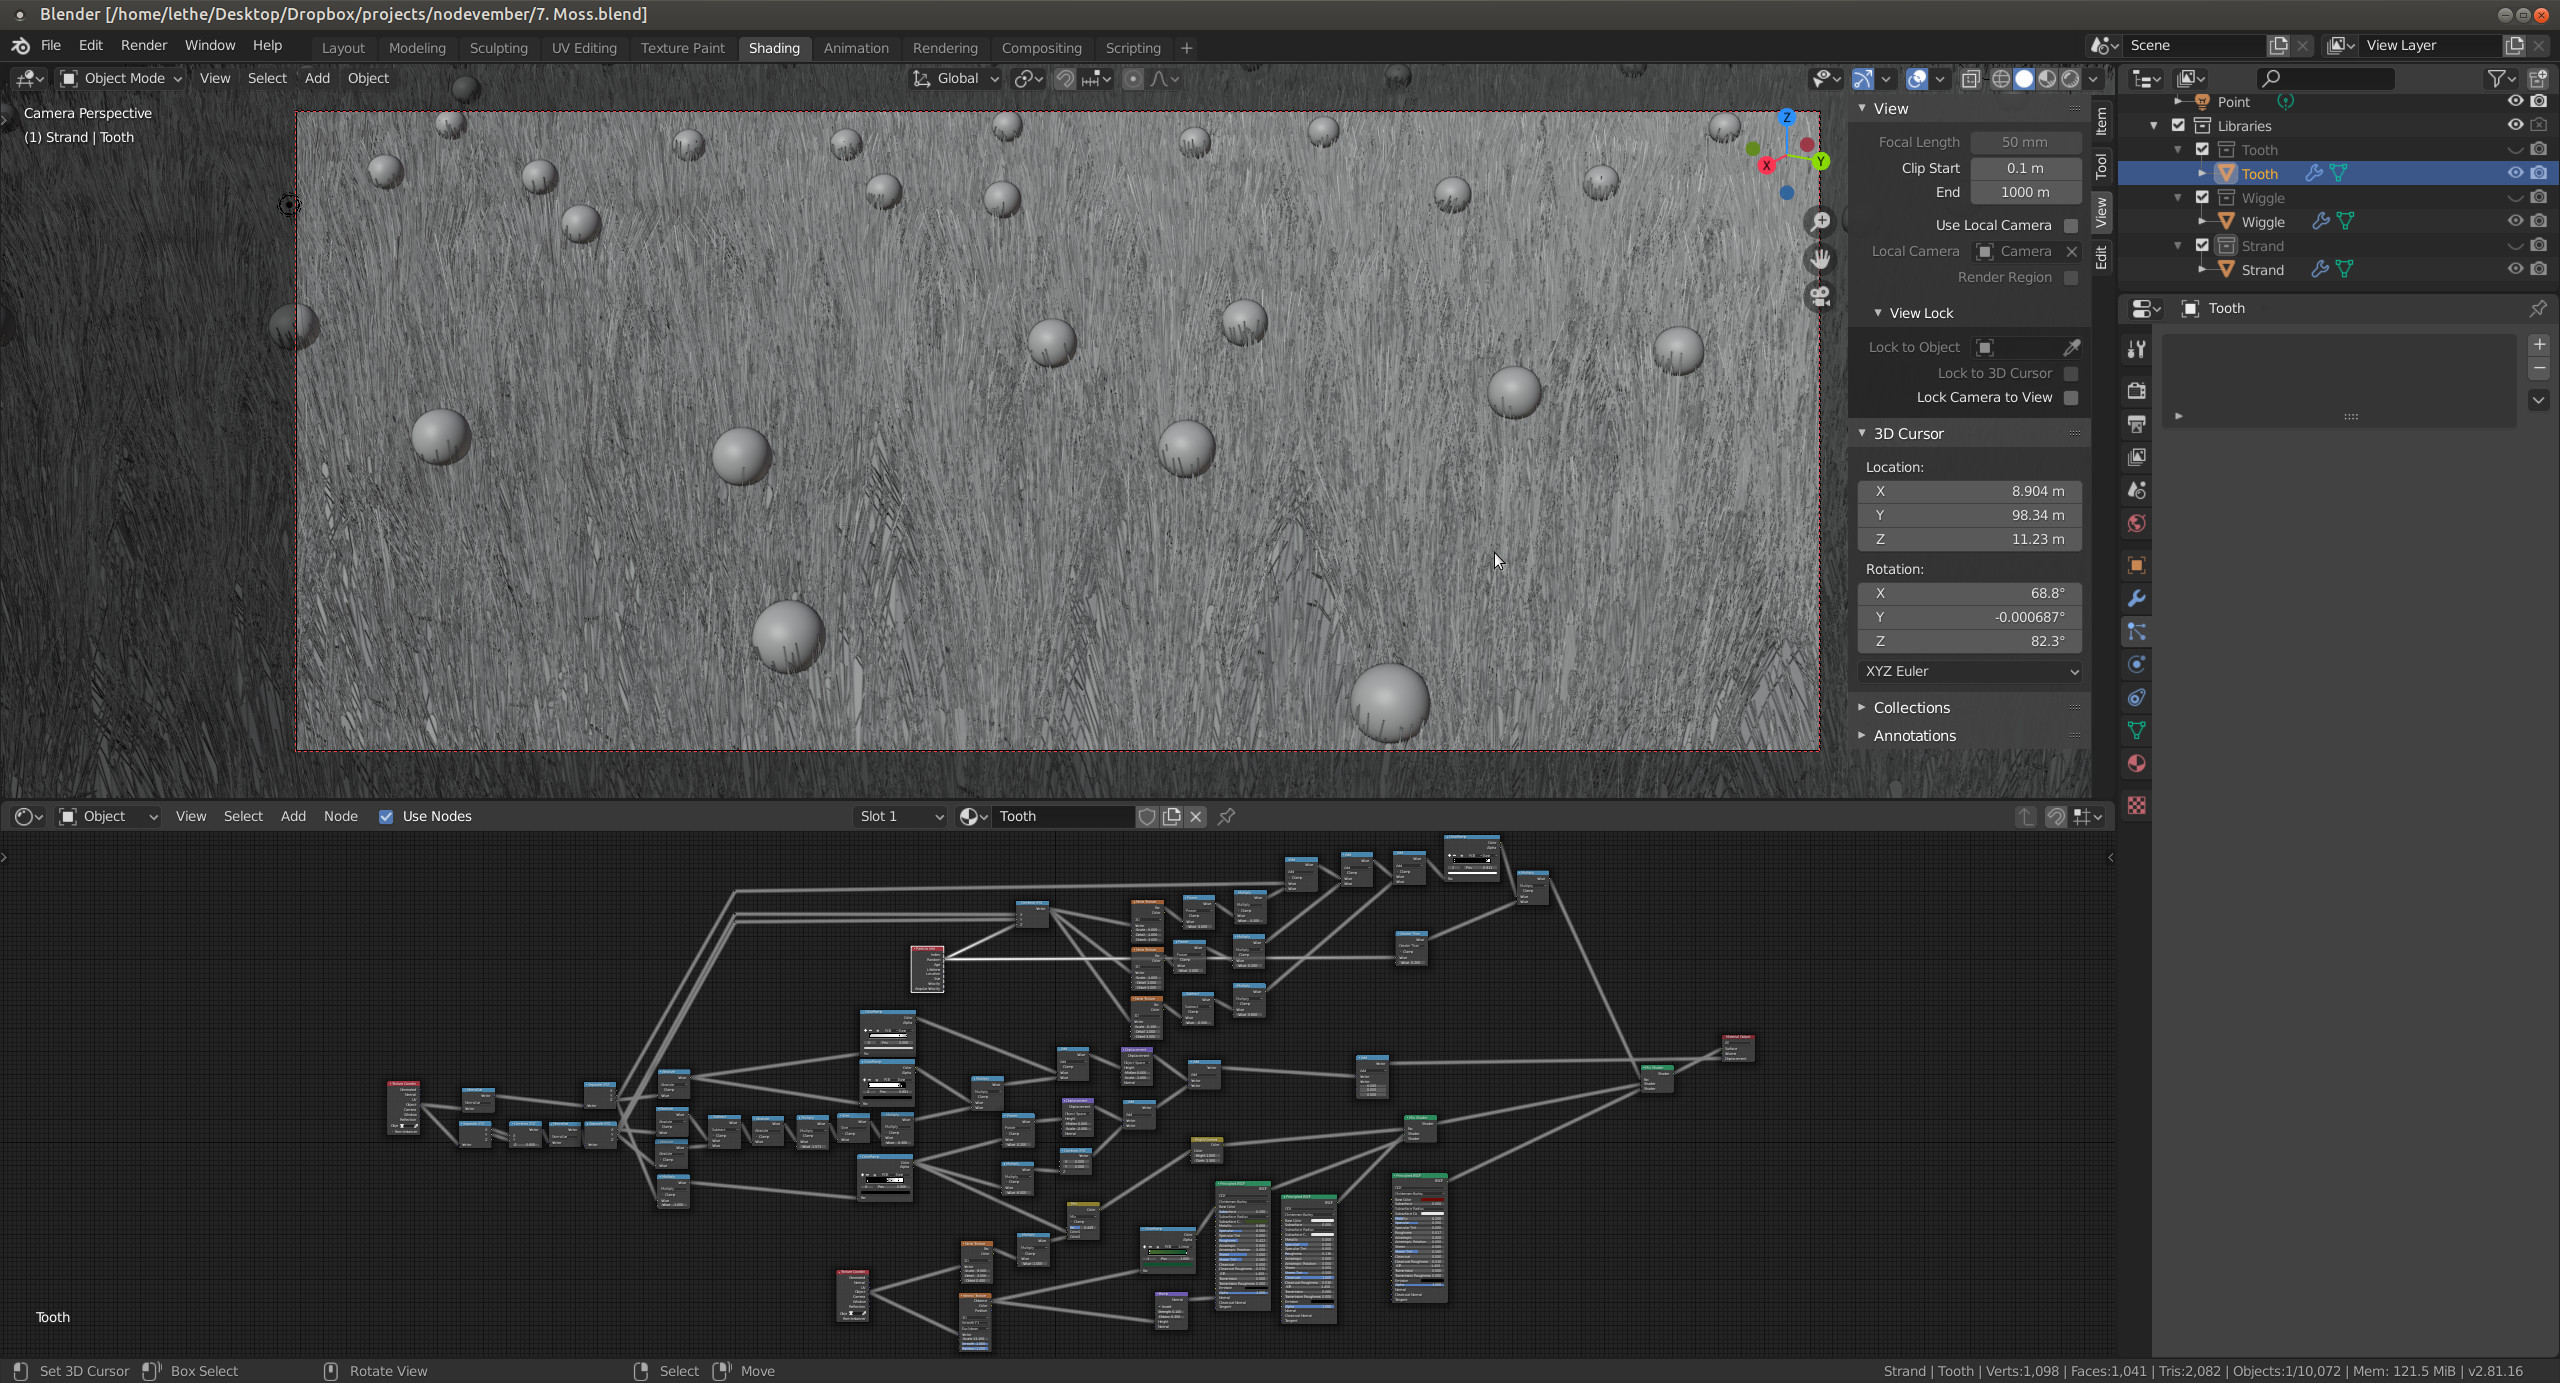
Task: Open the Global transform orientation dropdown
Action: (955, 78)
